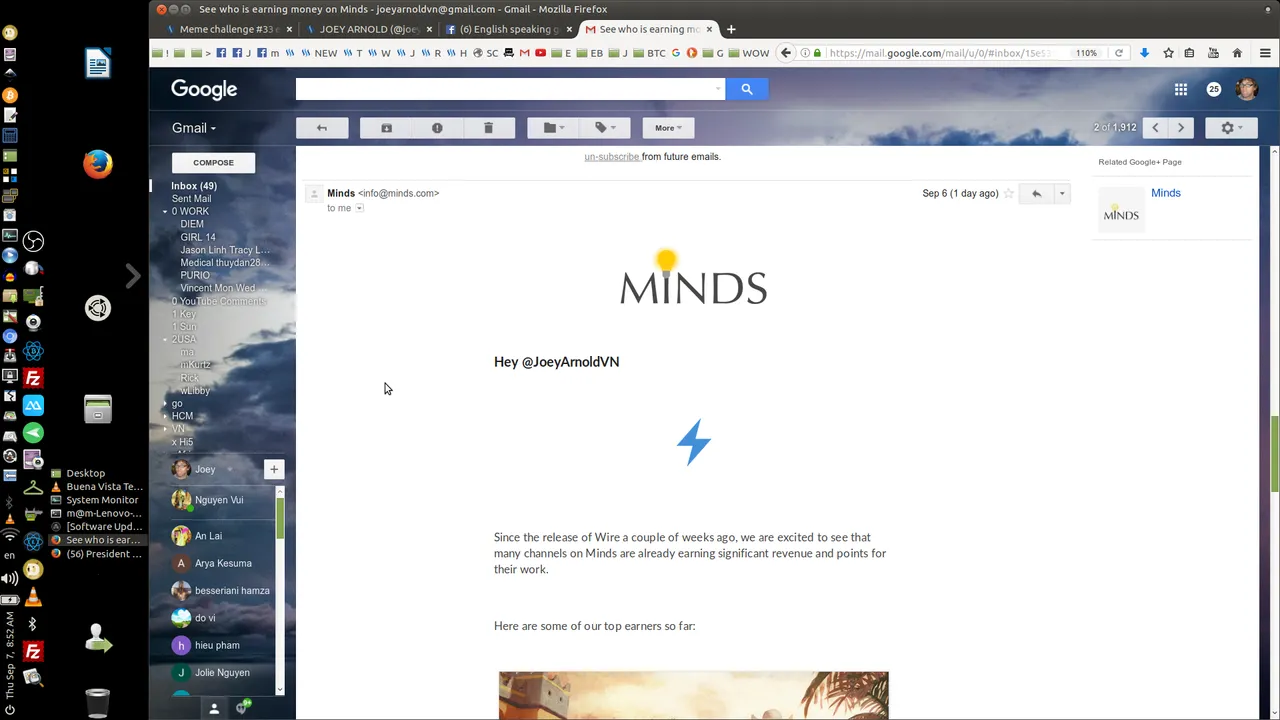Open site identity padlock icon
Viewport: 1280px width, 720px height.
click(818, 53)
